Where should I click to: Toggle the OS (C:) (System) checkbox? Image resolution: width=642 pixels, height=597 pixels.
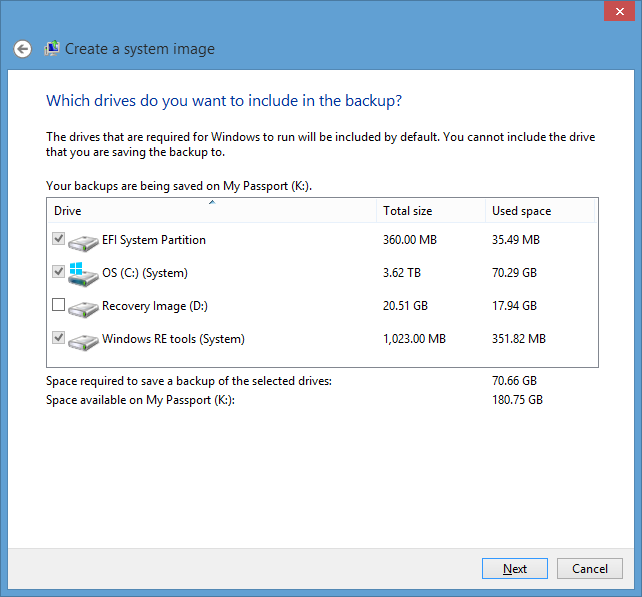click(59, 271)
